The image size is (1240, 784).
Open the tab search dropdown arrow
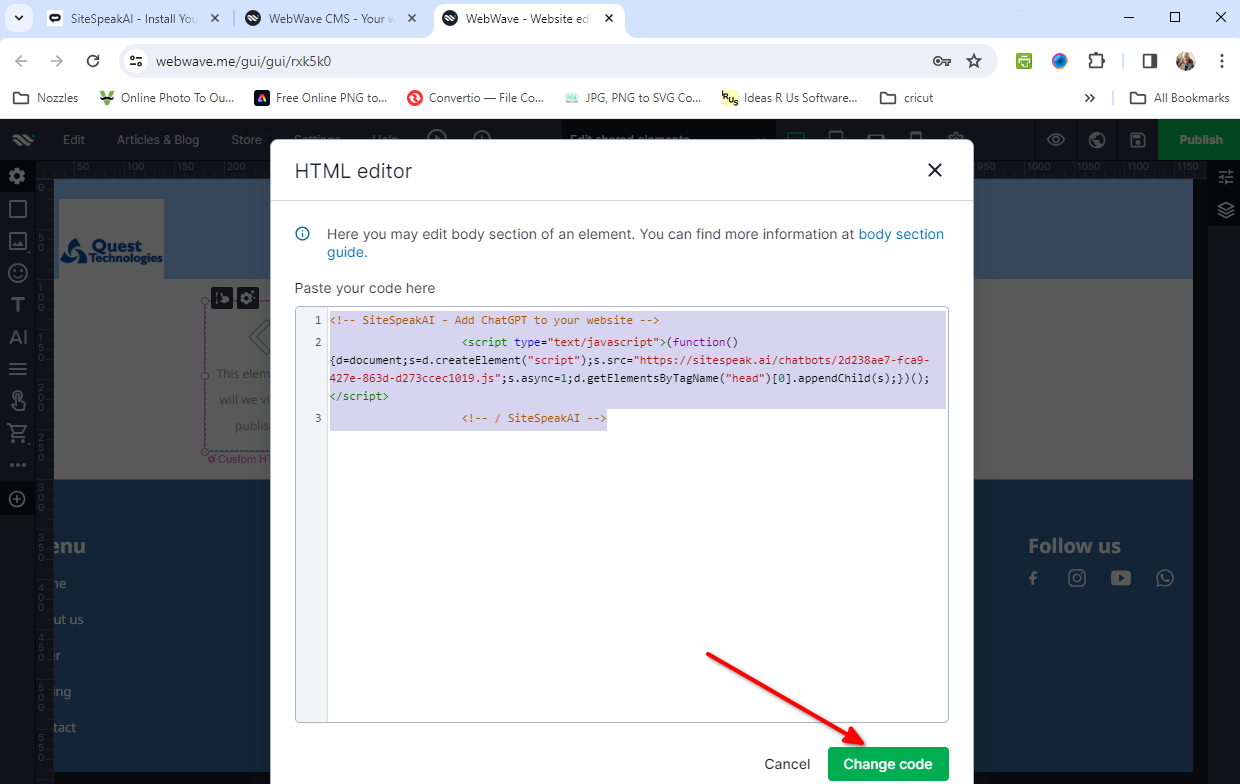pos(18,18)
